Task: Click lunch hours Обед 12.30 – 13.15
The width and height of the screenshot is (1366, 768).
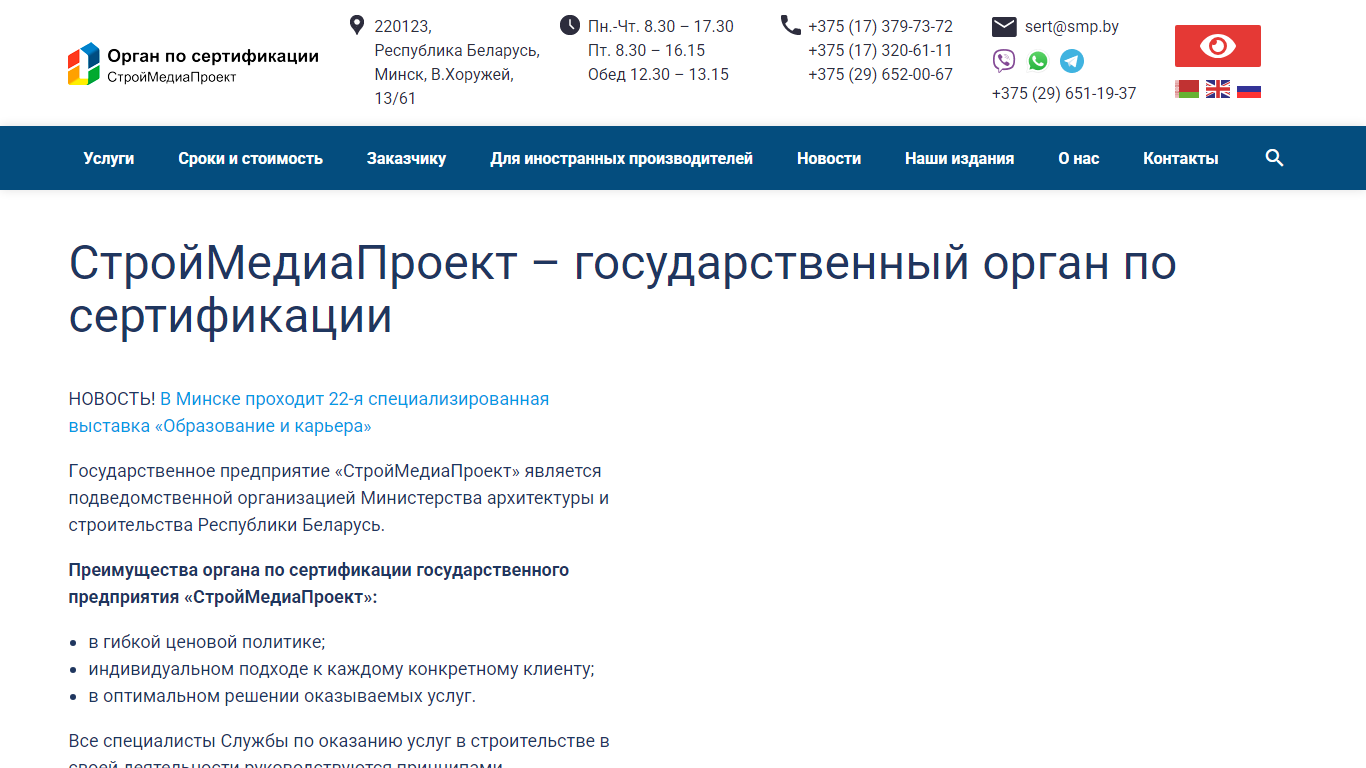Action: click(x=658, y=74)
